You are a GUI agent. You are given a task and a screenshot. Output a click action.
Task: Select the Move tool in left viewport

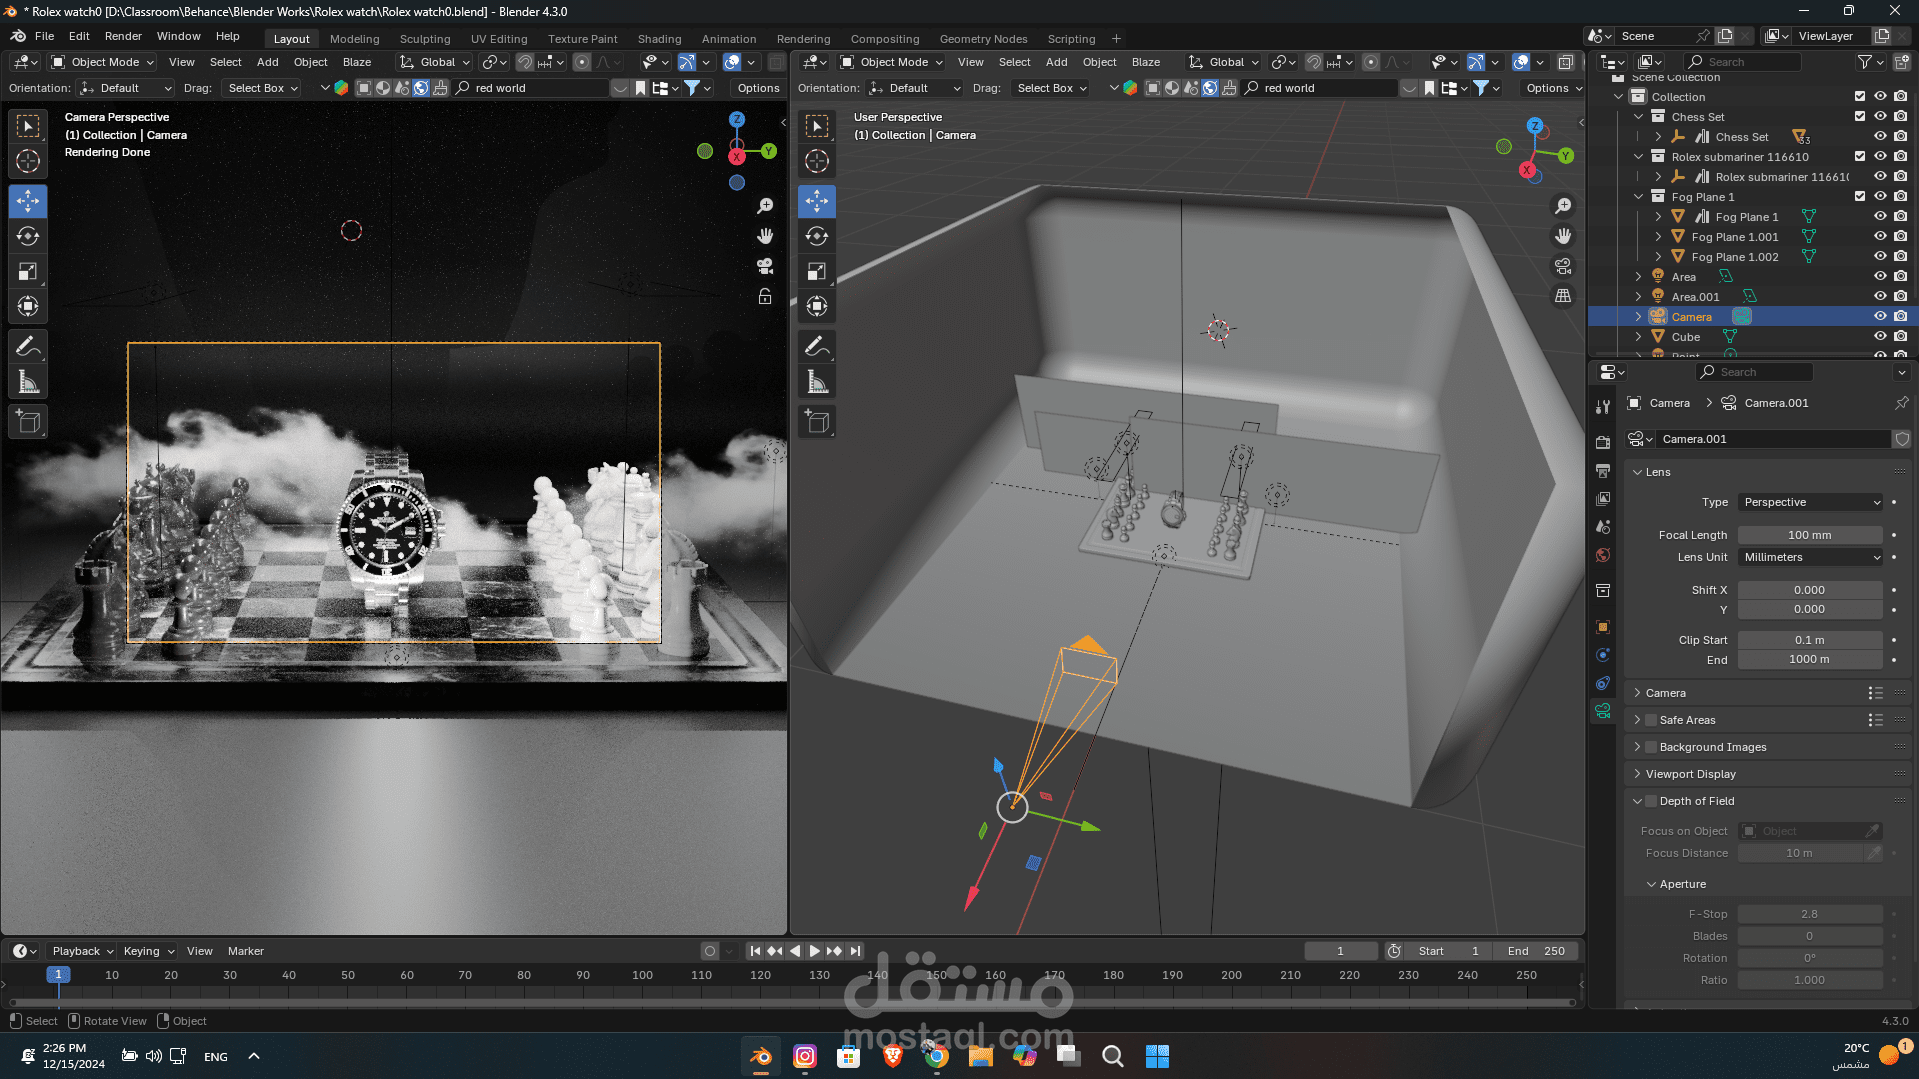tap(28, 201)
